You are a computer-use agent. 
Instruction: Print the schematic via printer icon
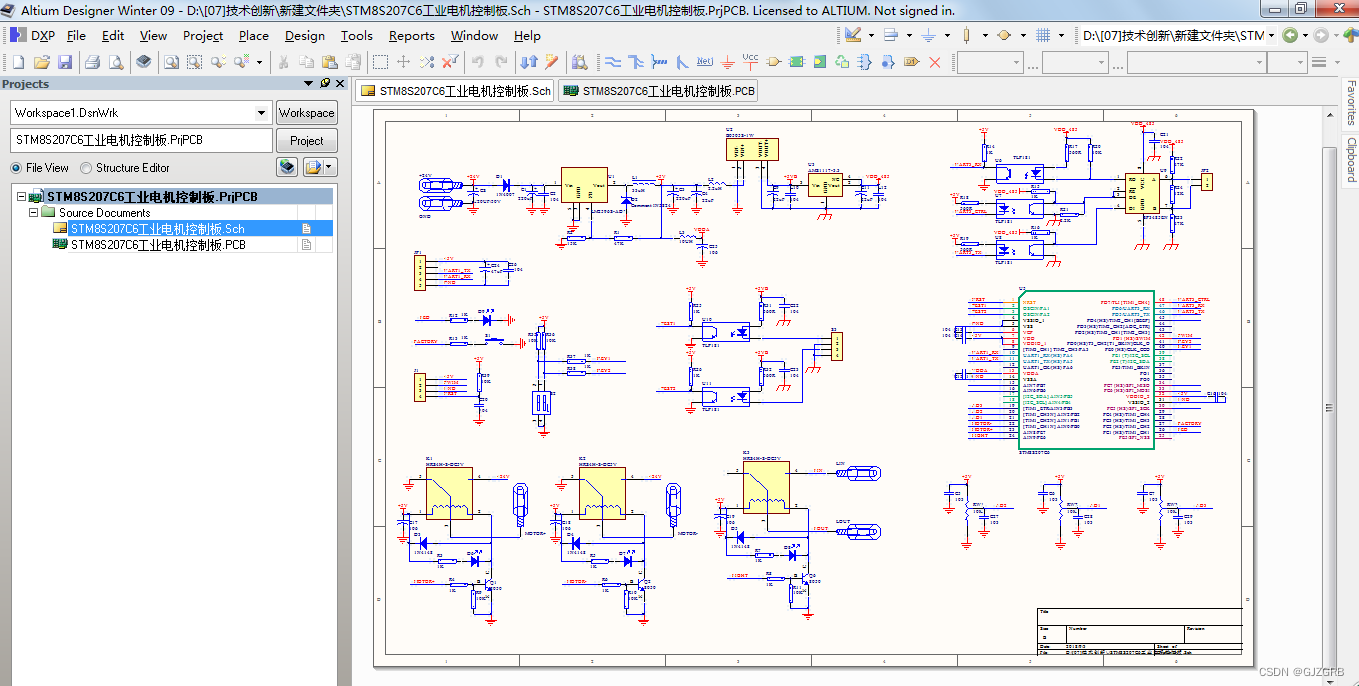[92, 62]
